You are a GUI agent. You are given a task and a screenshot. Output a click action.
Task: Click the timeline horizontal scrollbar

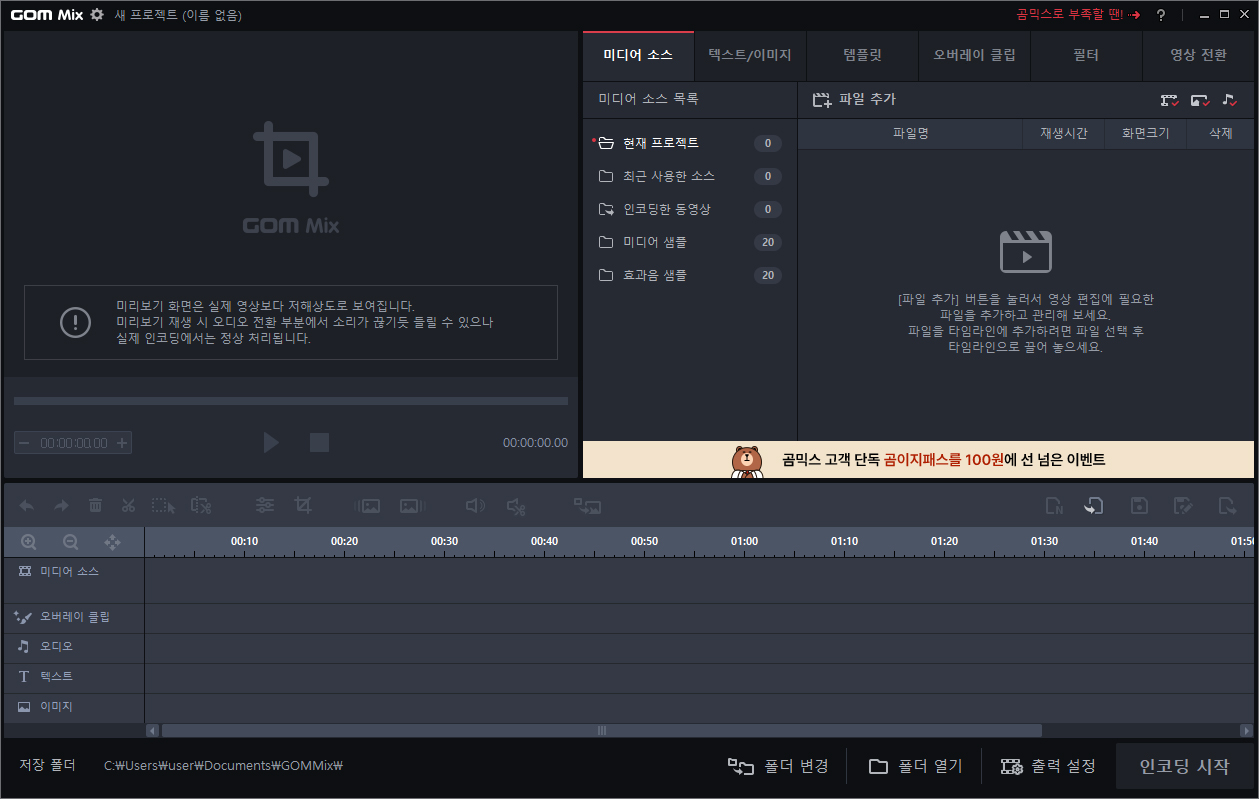pos(602,731)
